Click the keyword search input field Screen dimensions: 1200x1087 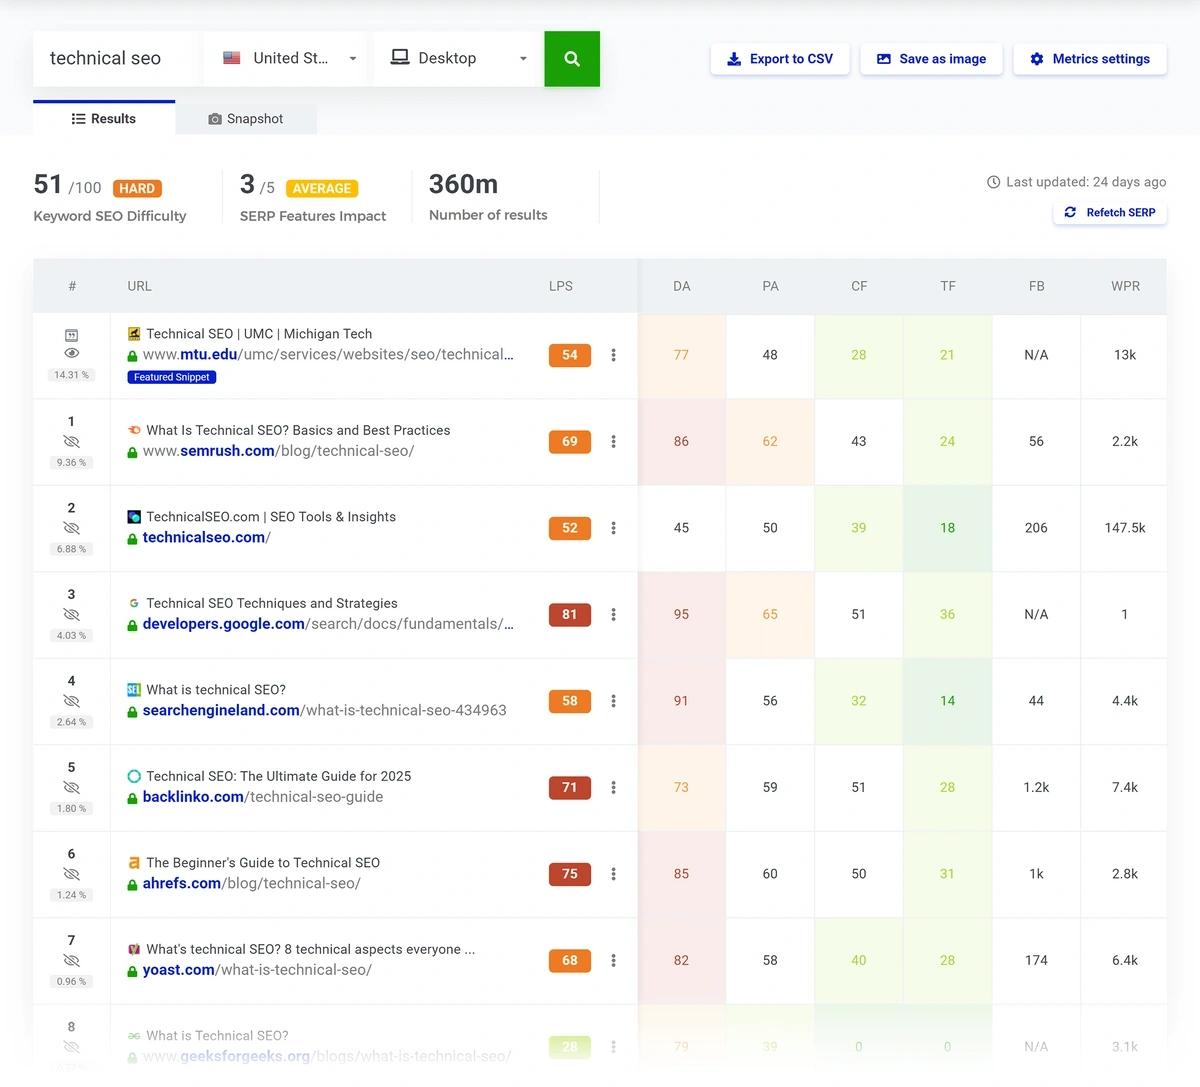[x=115, y=59]
